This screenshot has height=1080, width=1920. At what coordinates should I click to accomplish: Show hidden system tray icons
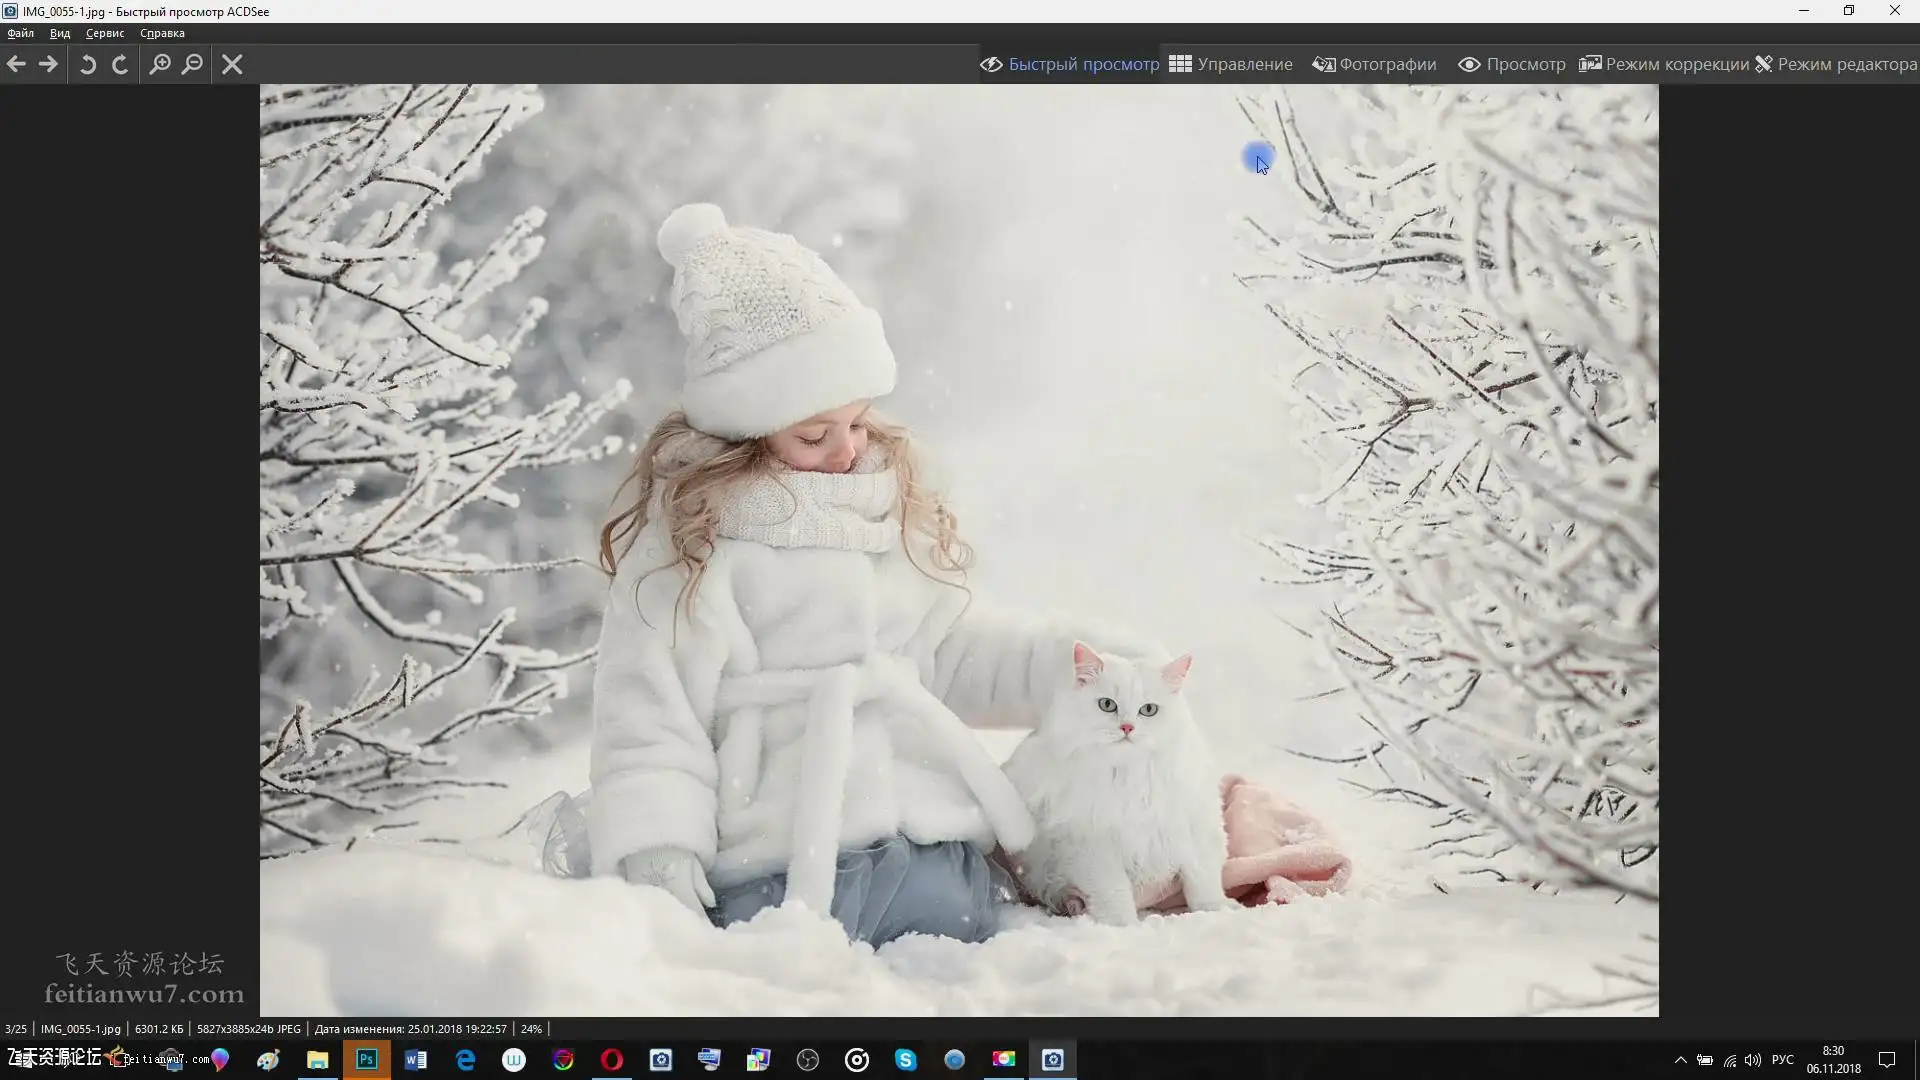click(1681, 1060)
